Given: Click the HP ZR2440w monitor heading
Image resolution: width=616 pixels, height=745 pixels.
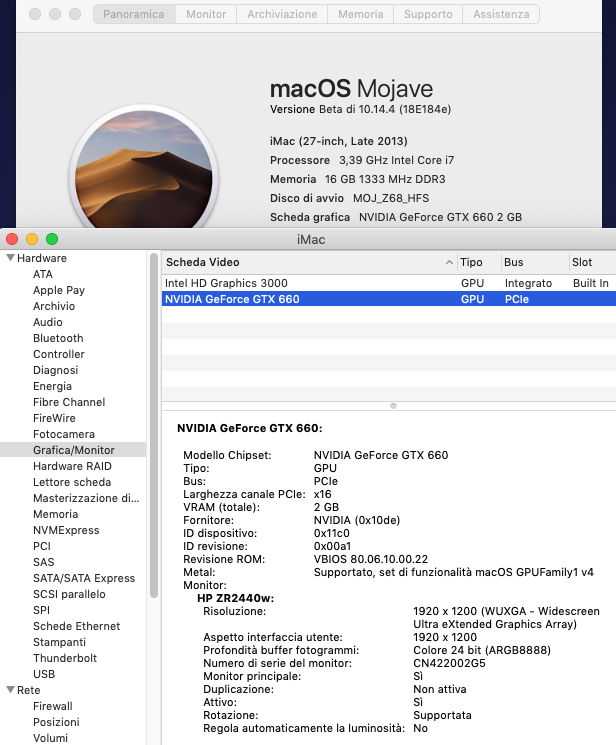Looking at the screenshot, I should (x=235, y=598).
